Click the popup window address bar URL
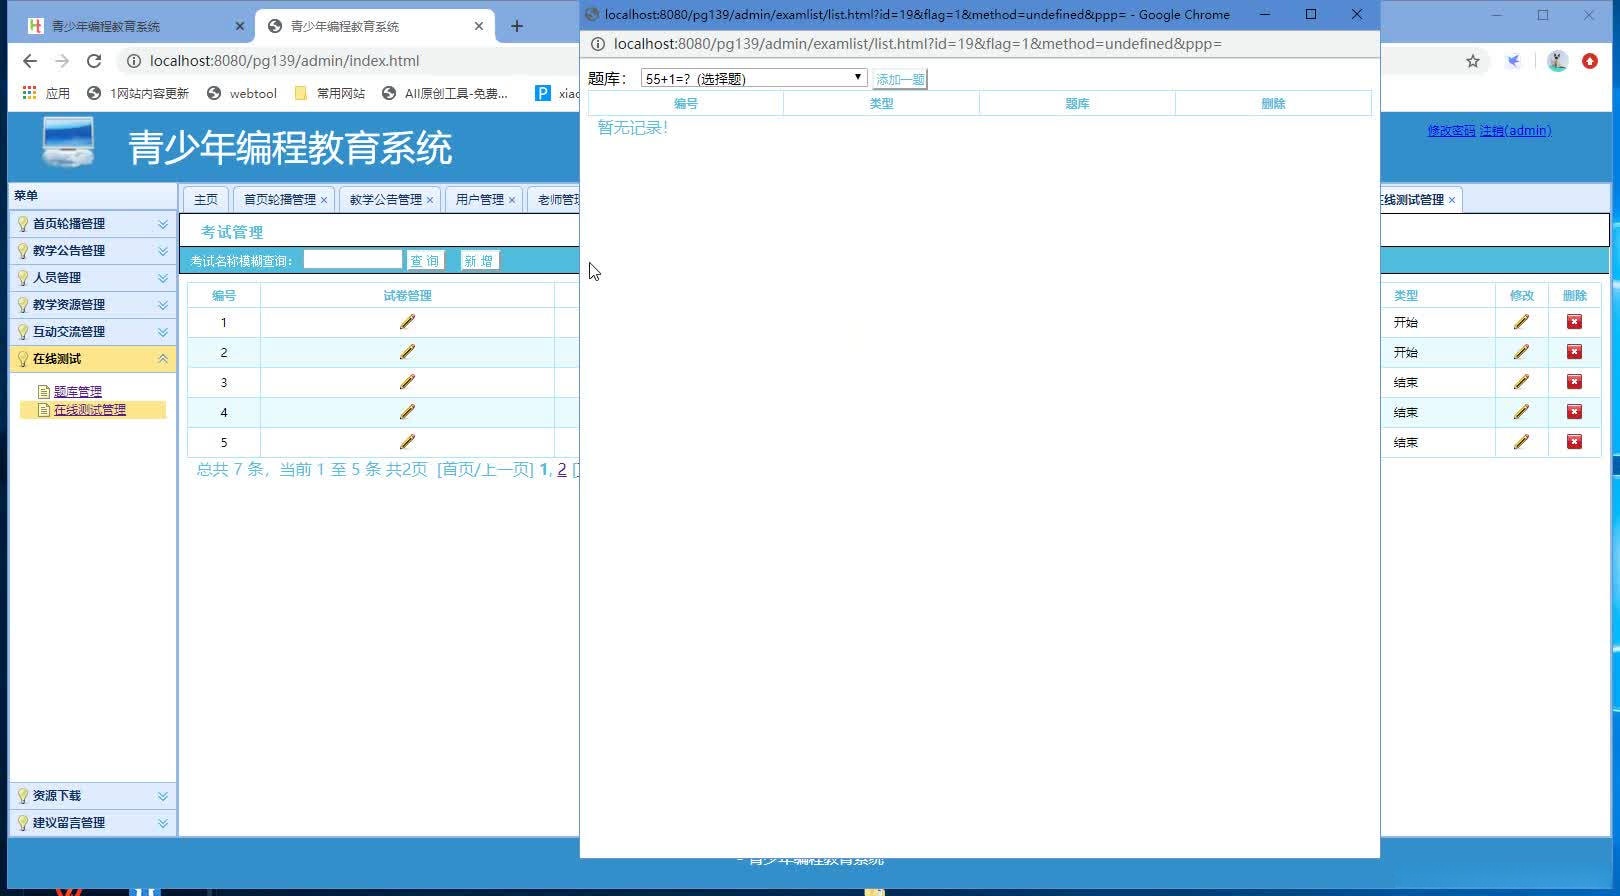The height and width of the screenshot is (896, 1620). click(918, 44)
